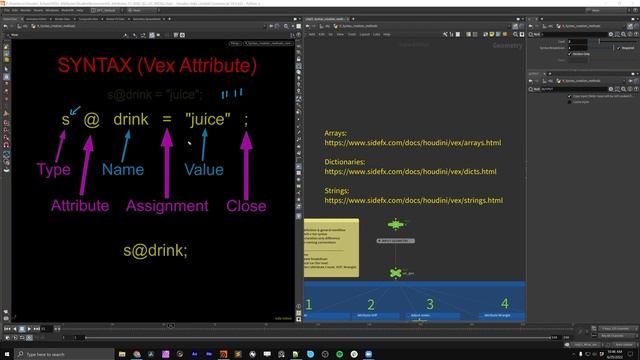Click the gear icon in the upper parameter pane
The height and width of the screenshot is (360, 640).
[611, 35]
